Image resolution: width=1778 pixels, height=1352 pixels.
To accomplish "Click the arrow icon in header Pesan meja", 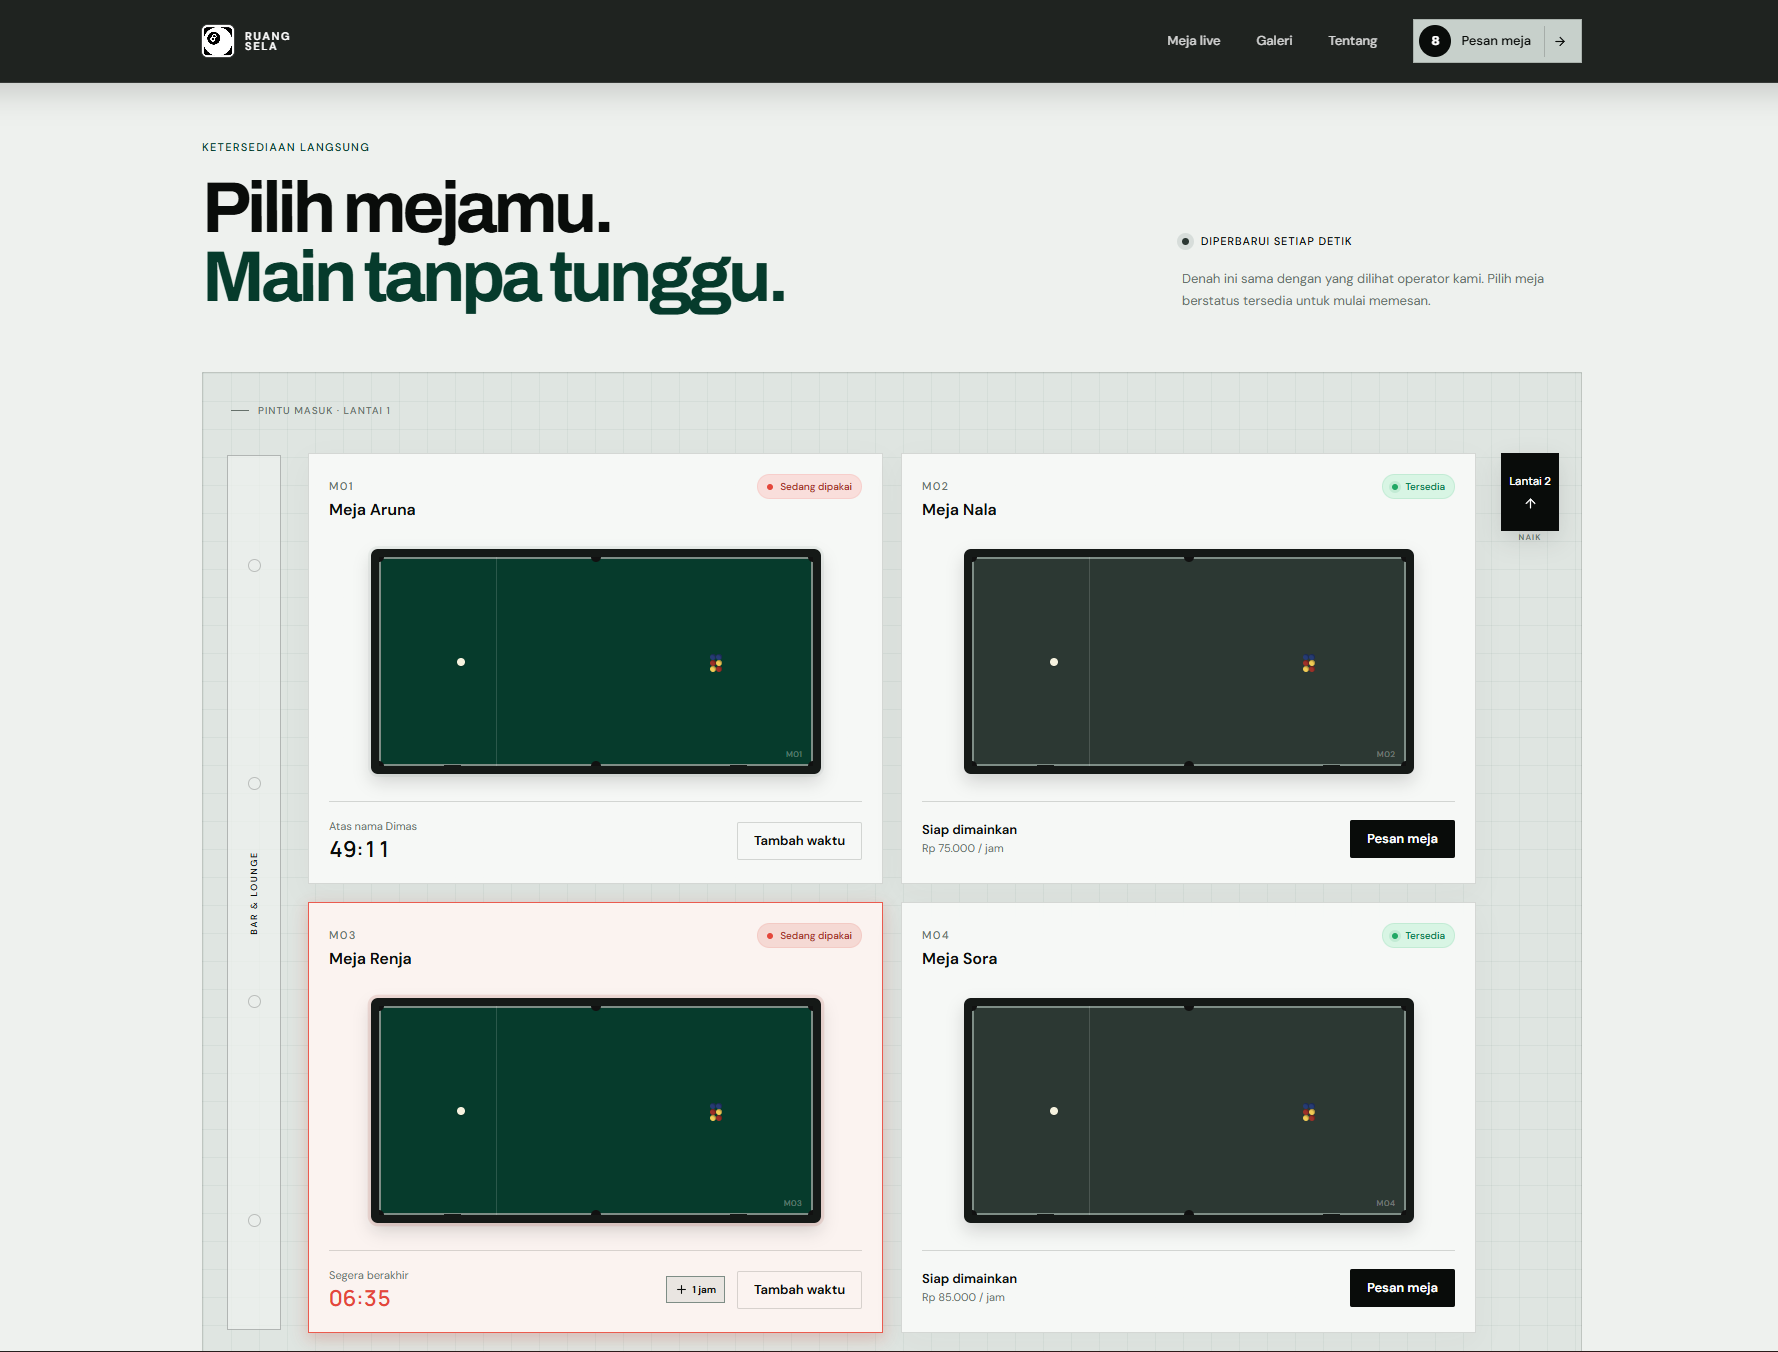I will [x=1560, y=41].
